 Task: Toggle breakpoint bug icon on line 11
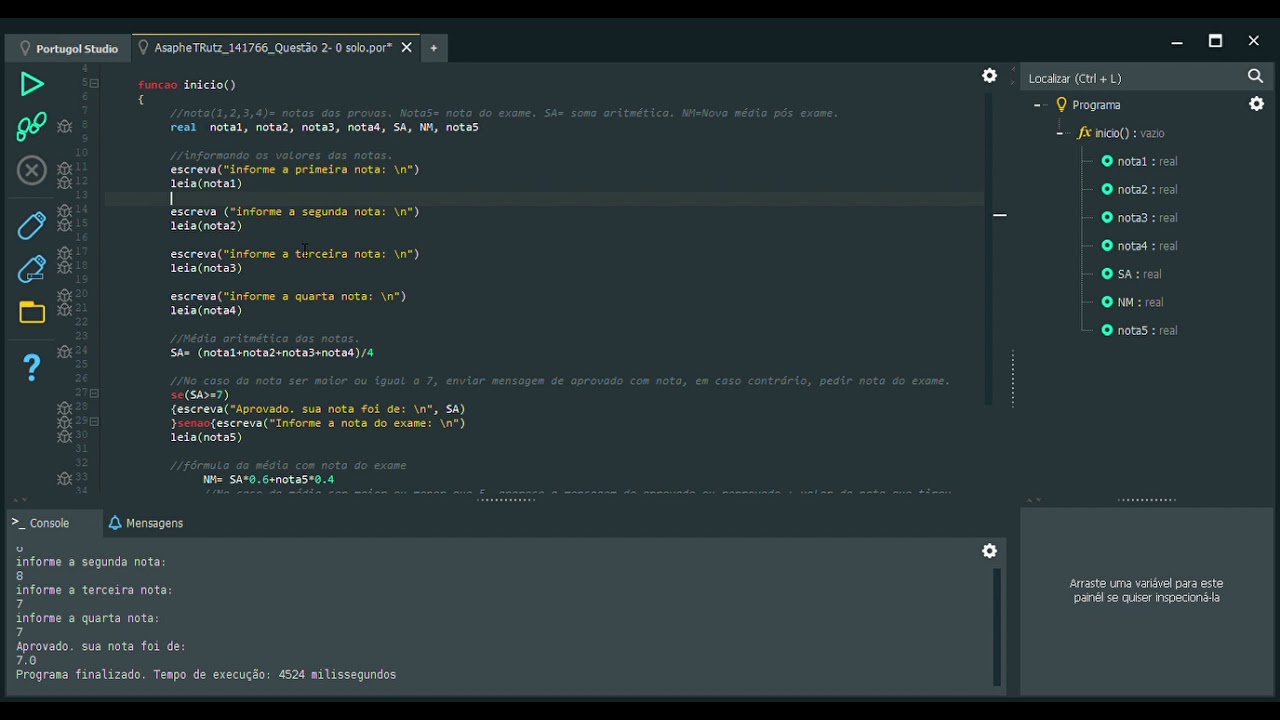(x=64, y=169)
